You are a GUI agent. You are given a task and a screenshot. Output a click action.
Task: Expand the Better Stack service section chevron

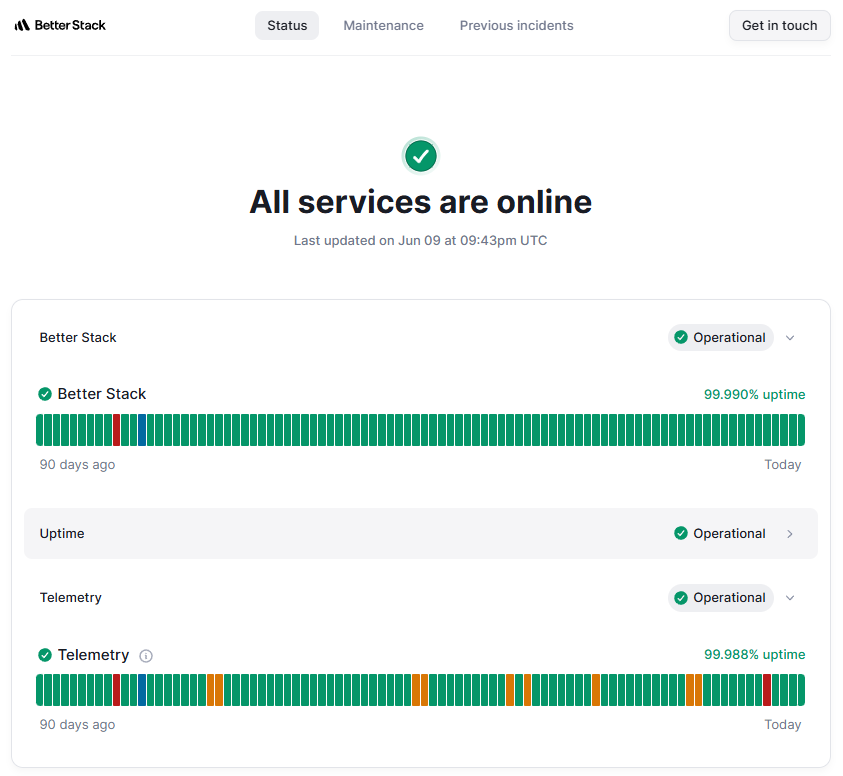click(790, 337)
